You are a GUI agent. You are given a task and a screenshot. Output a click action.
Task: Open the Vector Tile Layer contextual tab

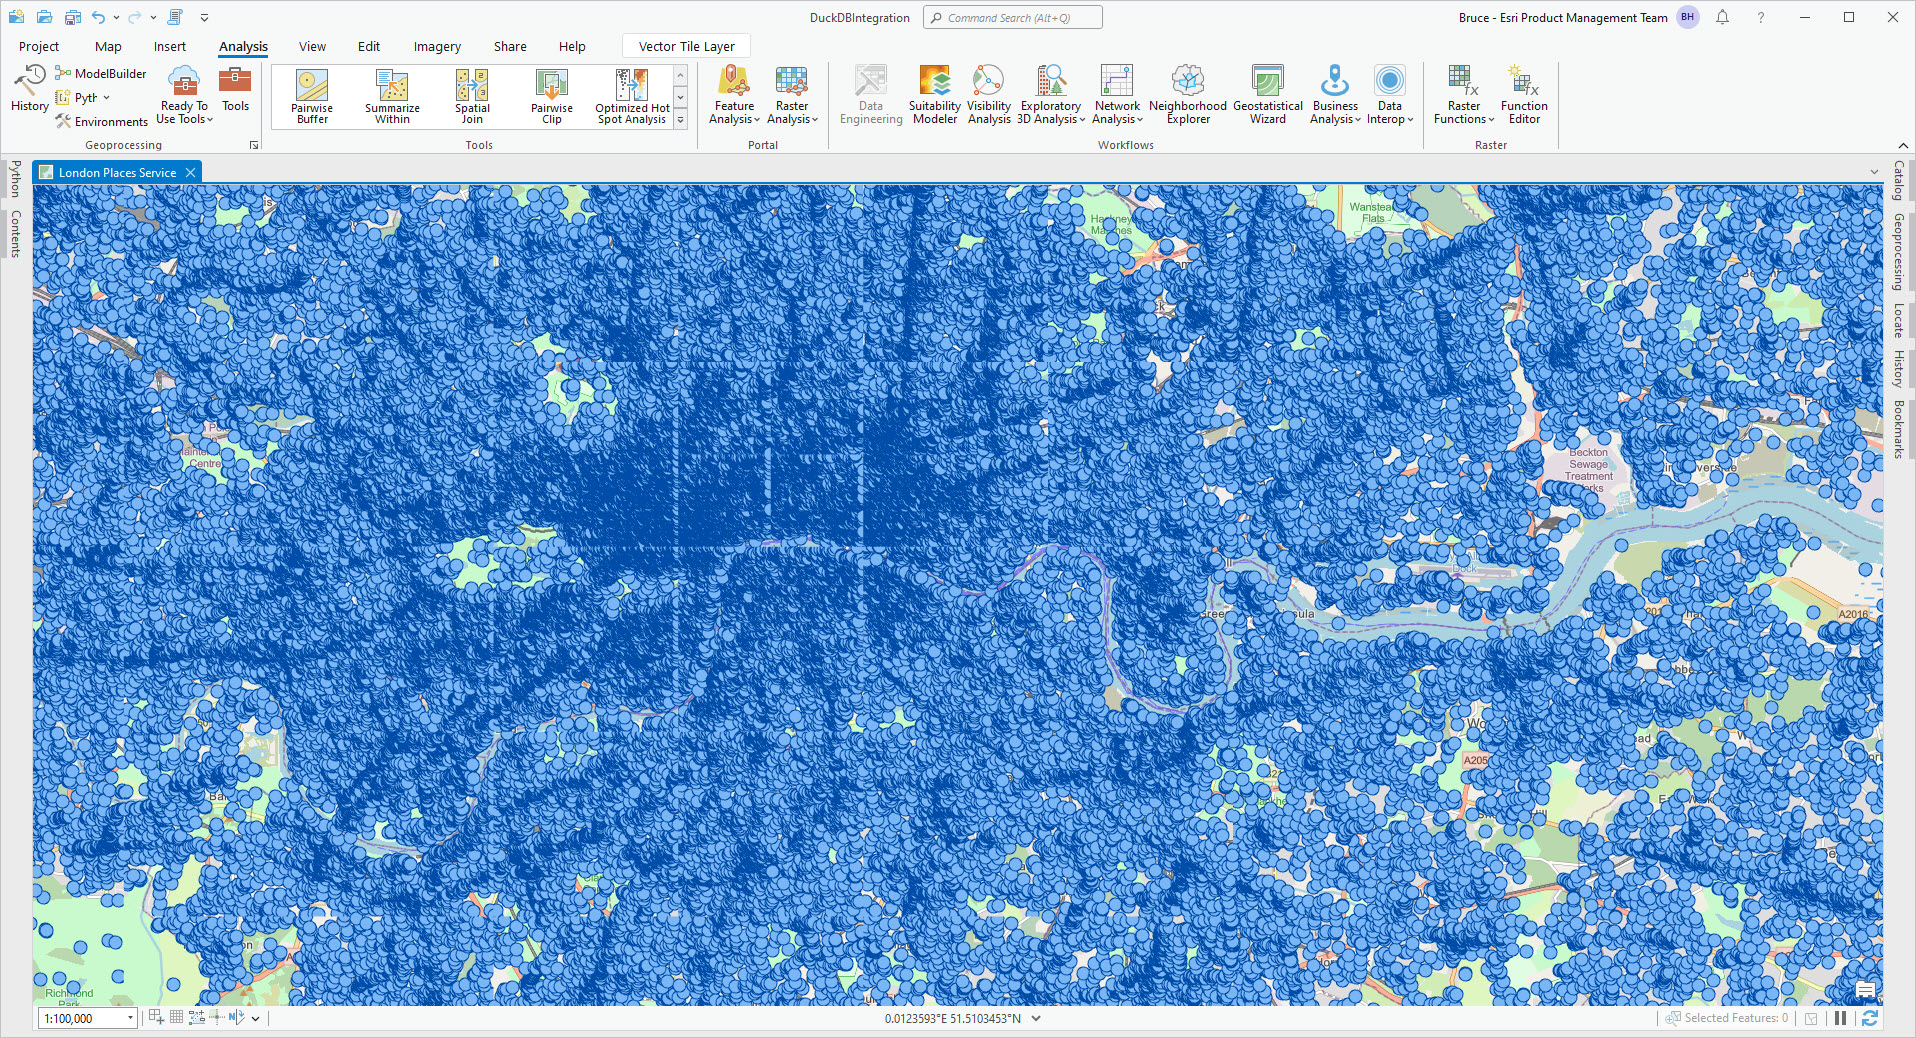pos(685,46)
